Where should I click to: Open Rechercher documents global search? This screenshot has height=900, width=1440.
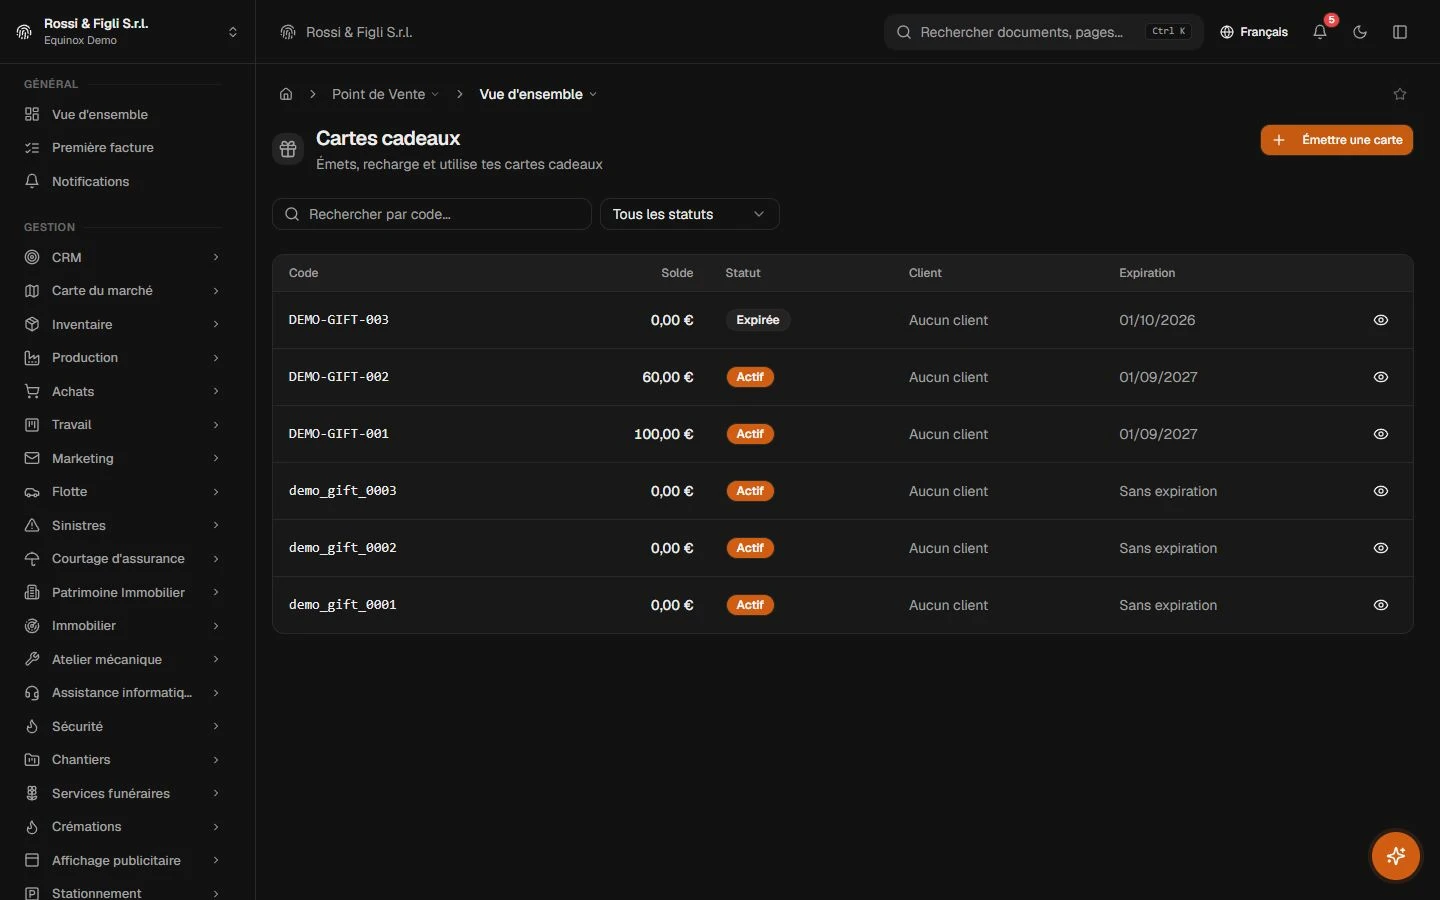[1044, 32]
